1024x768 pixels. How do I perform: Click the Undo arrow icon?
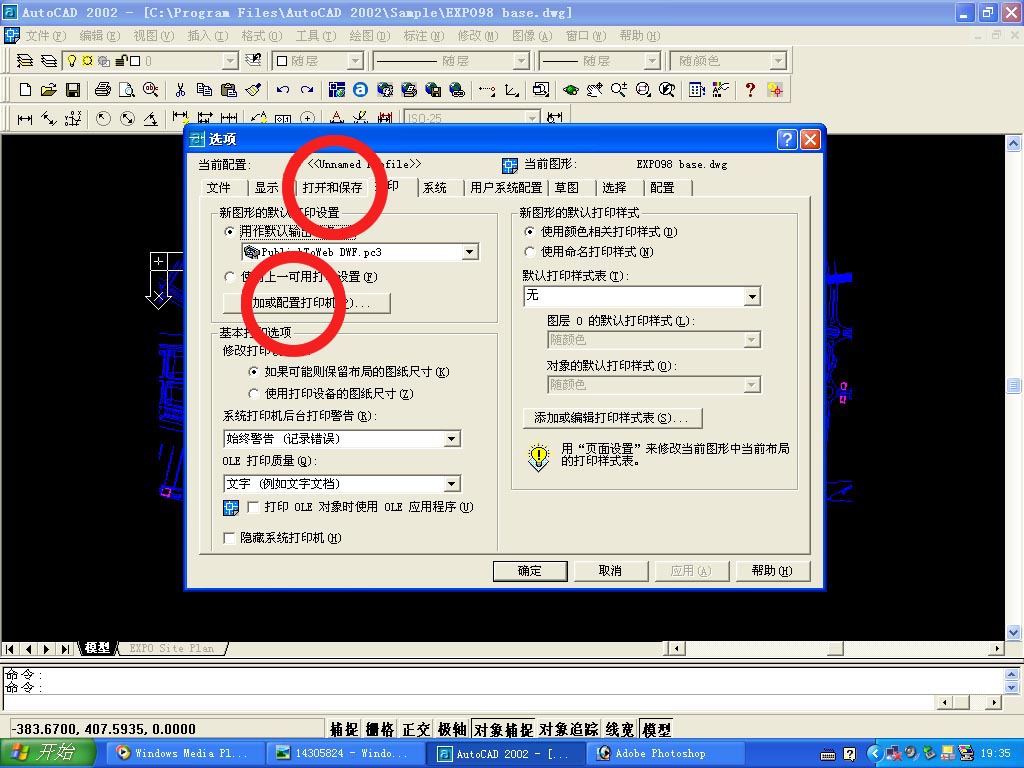click(283, 90)
